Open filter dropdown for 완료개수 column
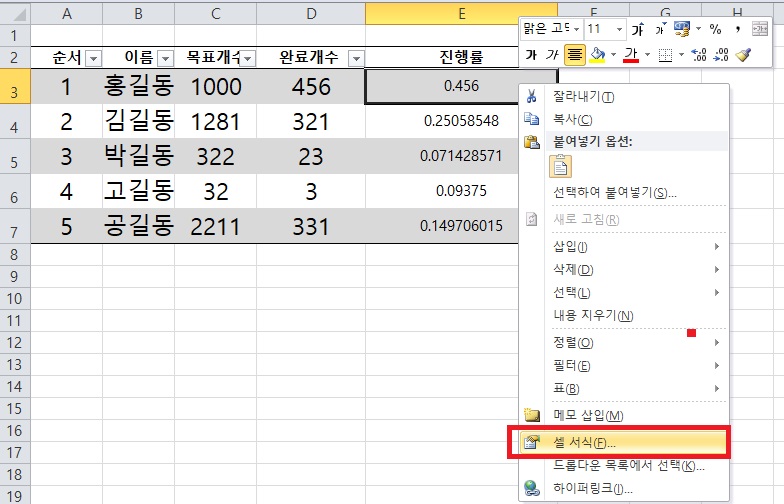 point(356,59)
